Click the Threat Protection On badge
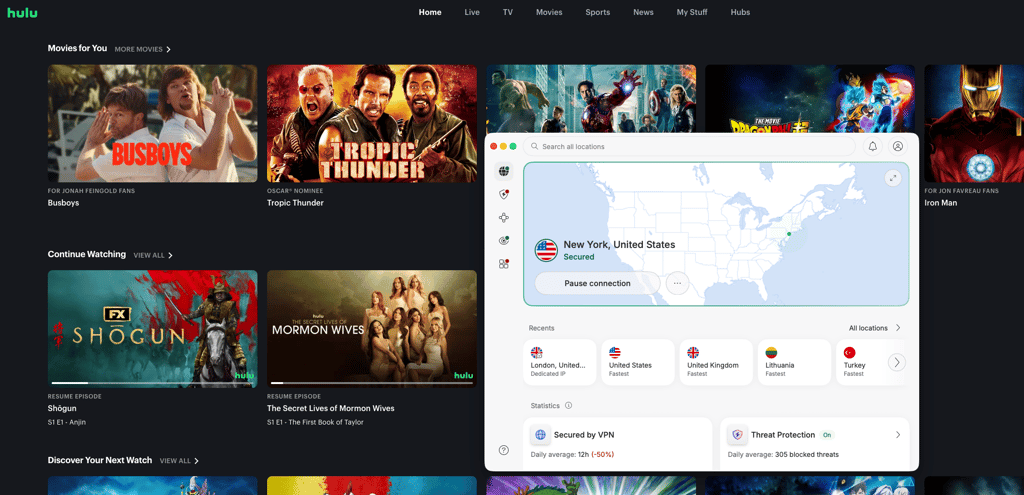This screenshot has height=495, width=1024. 827,435
